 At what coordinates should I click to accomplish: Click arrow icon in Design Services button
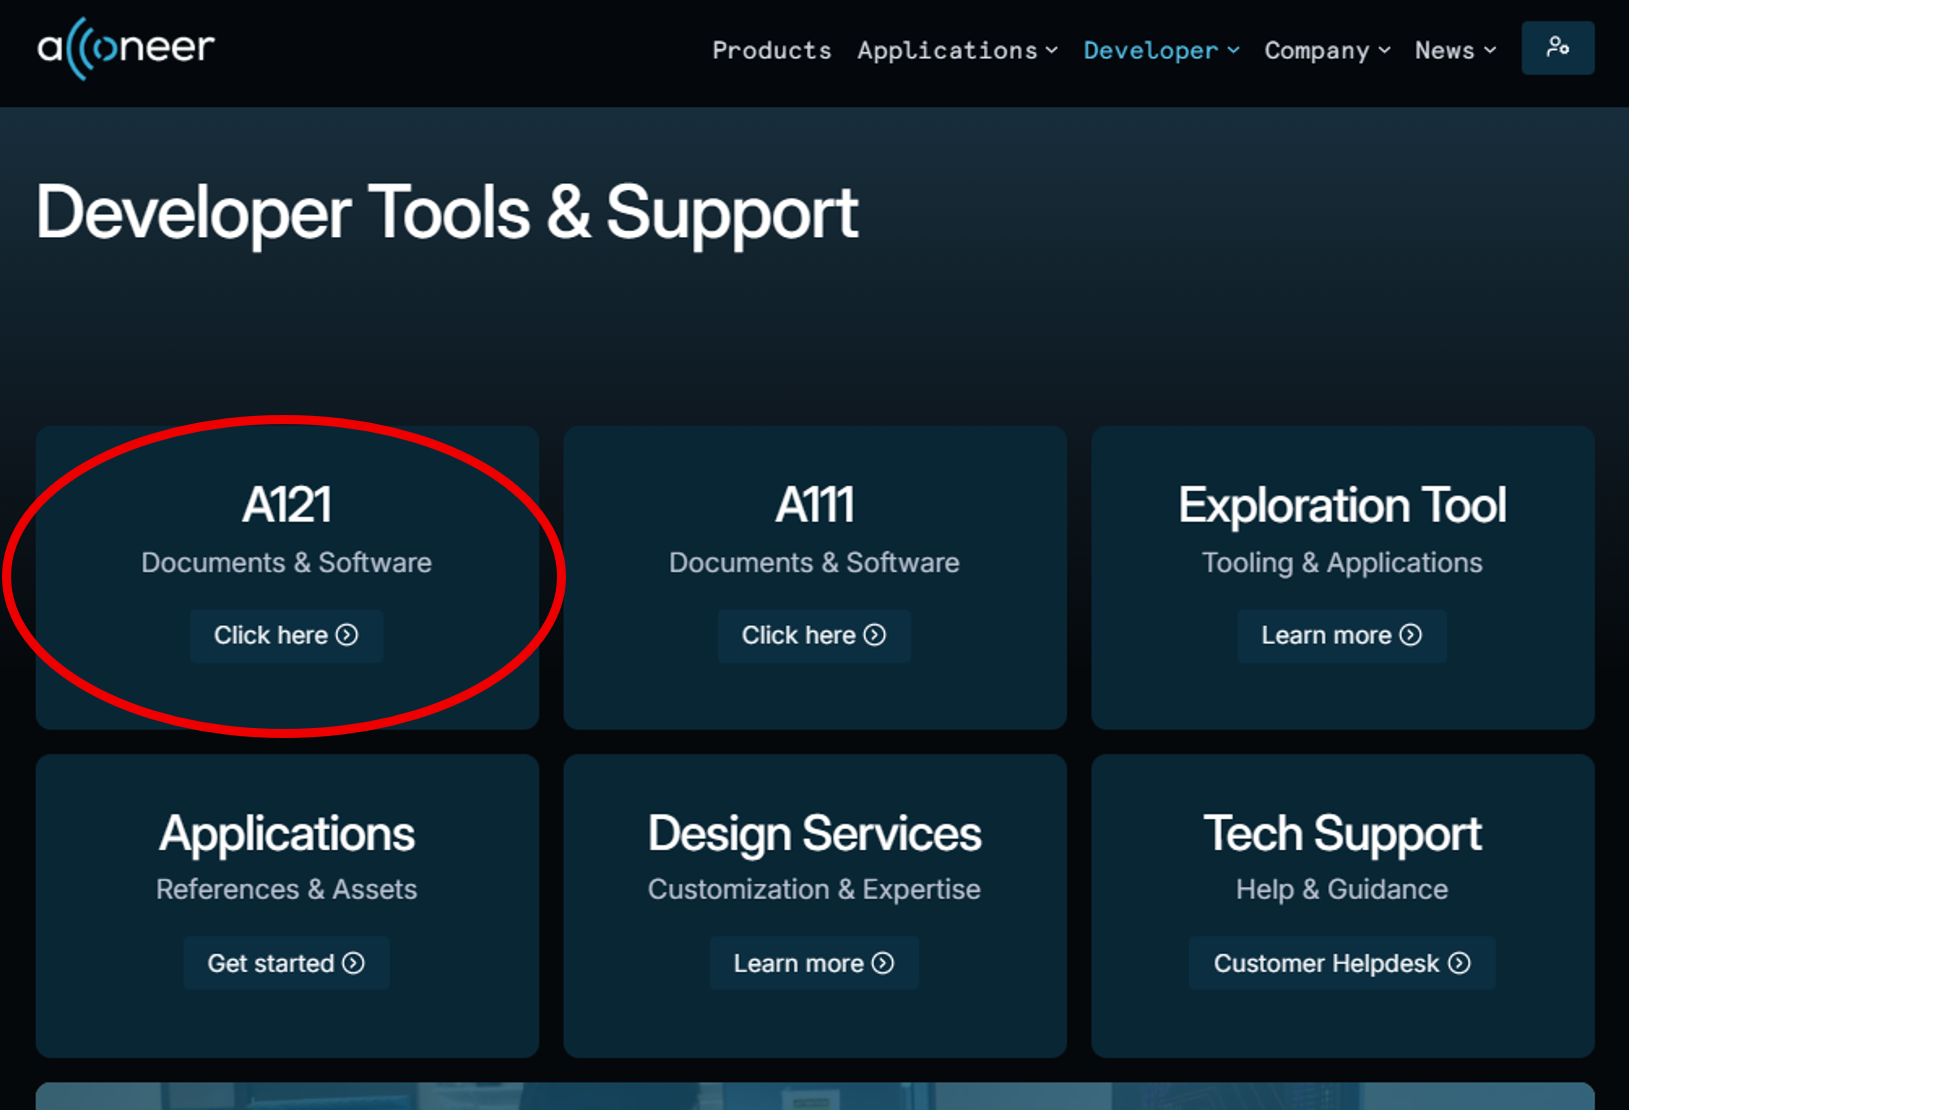pos(883,963)
